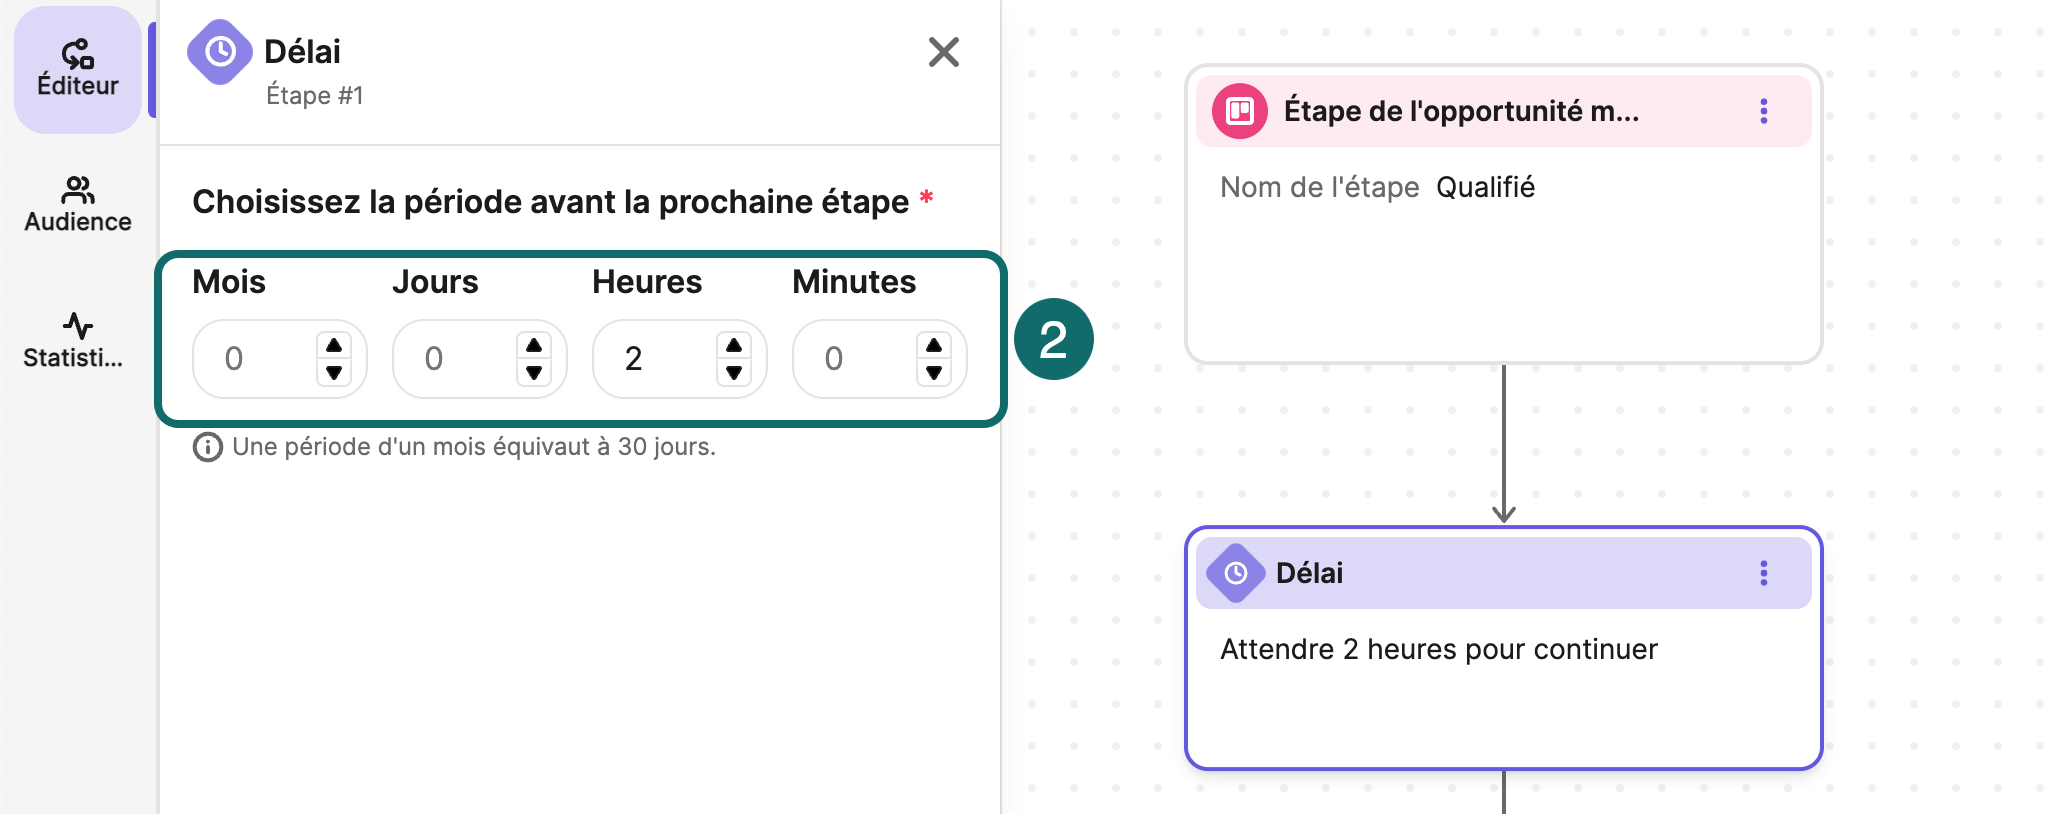
Task: Click the Qualifié stage name on the node
Action: 1486,186
